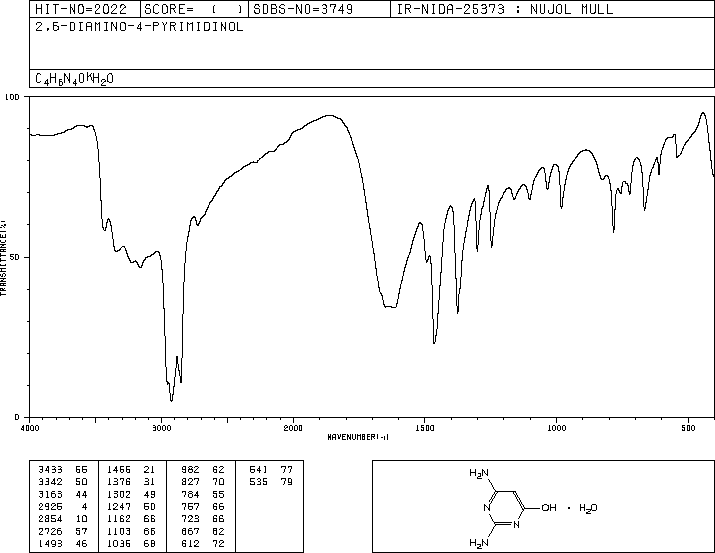Image resolution: width=715 pixels, height=553 pixels.
Task: Select peak table row 1103 66
Action: 131,531
